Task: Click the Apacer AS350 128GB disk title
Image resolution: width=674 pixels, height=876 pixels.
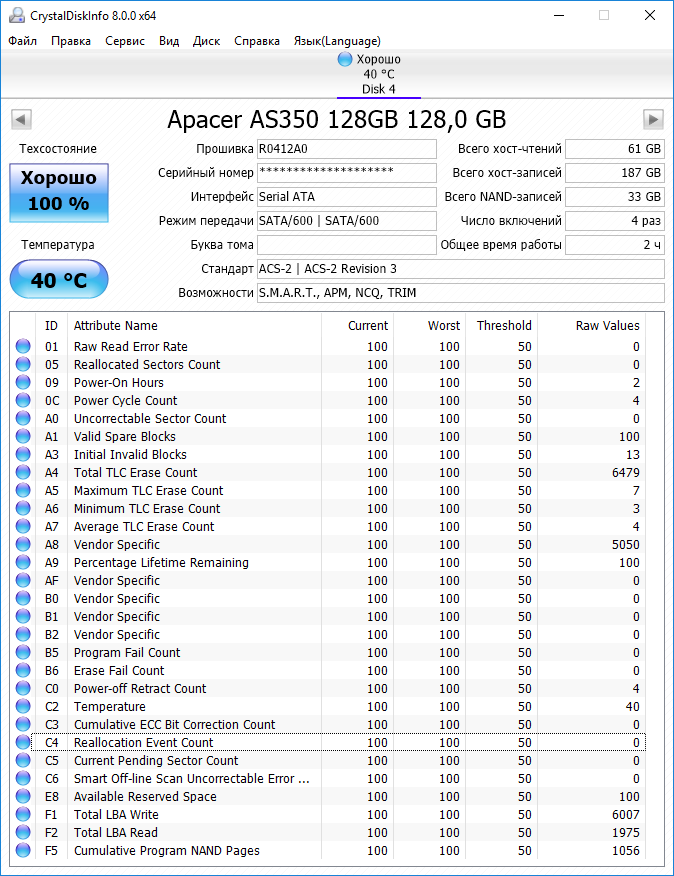Action: pyautogui.click(x=336, y=120)
